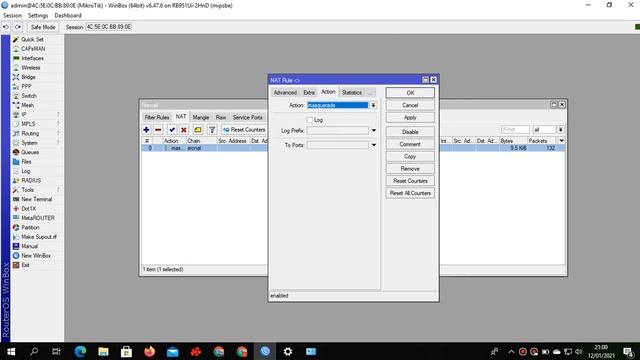The width and height of the screenshot is (640, 360).
Task: Switch to Advanced tab in NAT Rule
Action: [285, 93]
